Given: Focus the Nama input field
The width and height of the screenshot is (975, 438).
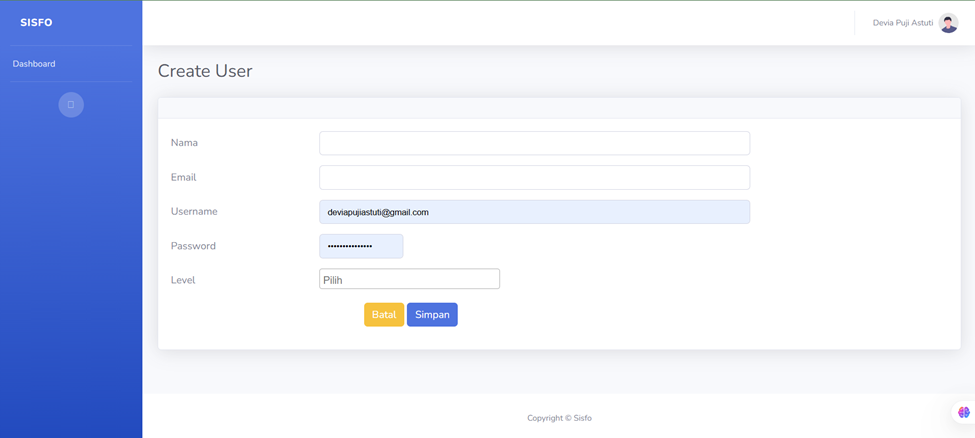Looking at the screenshot, I should click(534, 143).
